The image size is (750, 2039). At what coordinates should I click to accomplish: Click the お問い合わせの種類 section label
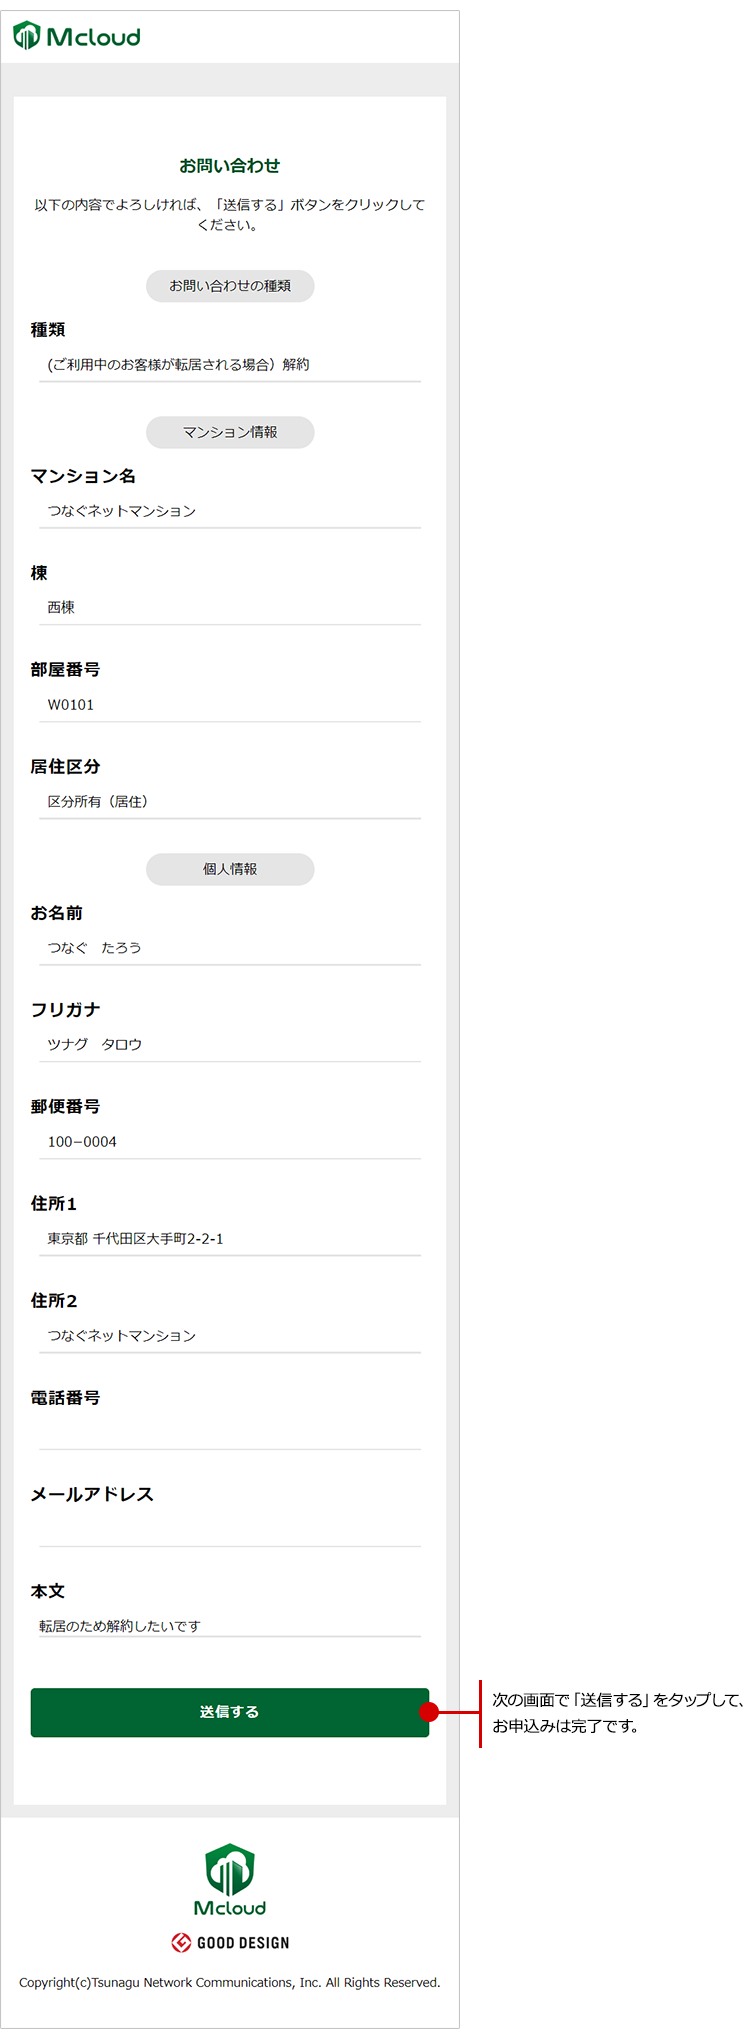[x=230, y=286]
